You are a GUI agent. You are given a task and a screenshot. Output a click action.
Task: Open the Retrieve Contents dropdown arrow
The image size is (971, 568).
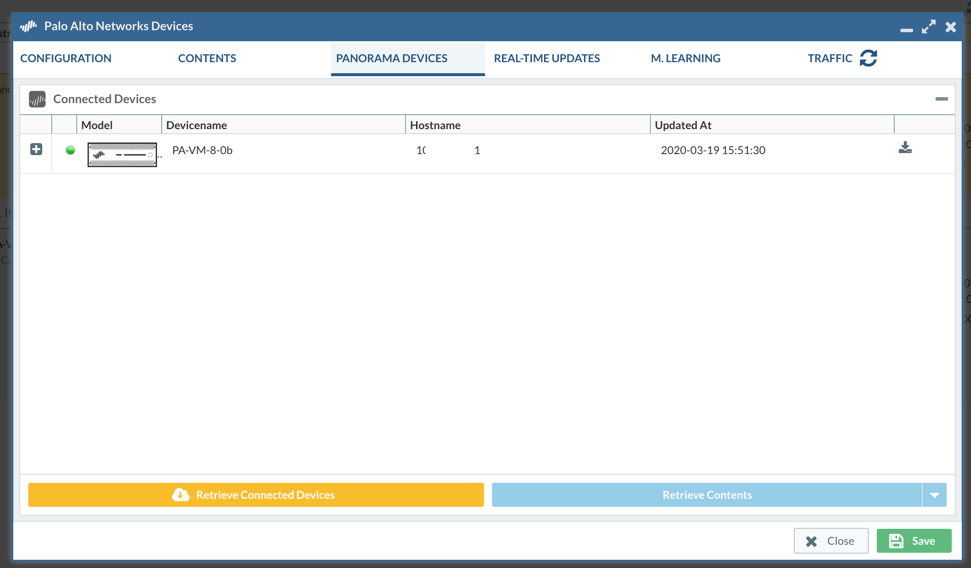(x=934, y=495)
